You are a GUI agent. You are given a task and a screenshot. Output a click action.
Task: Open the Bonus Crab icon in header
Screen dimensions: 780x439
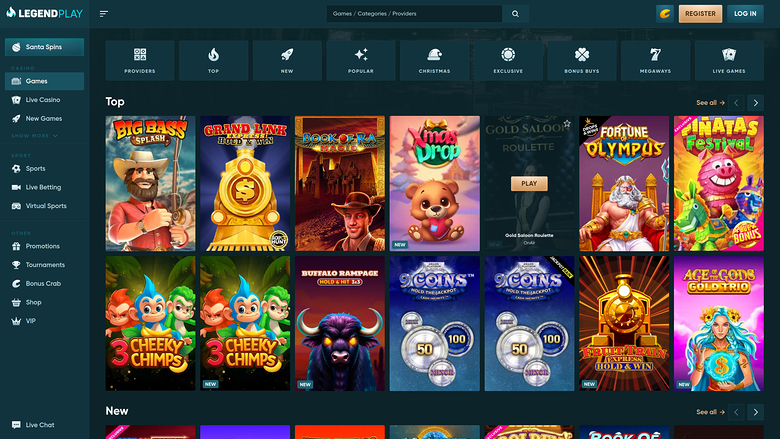[x=665, y=14]
